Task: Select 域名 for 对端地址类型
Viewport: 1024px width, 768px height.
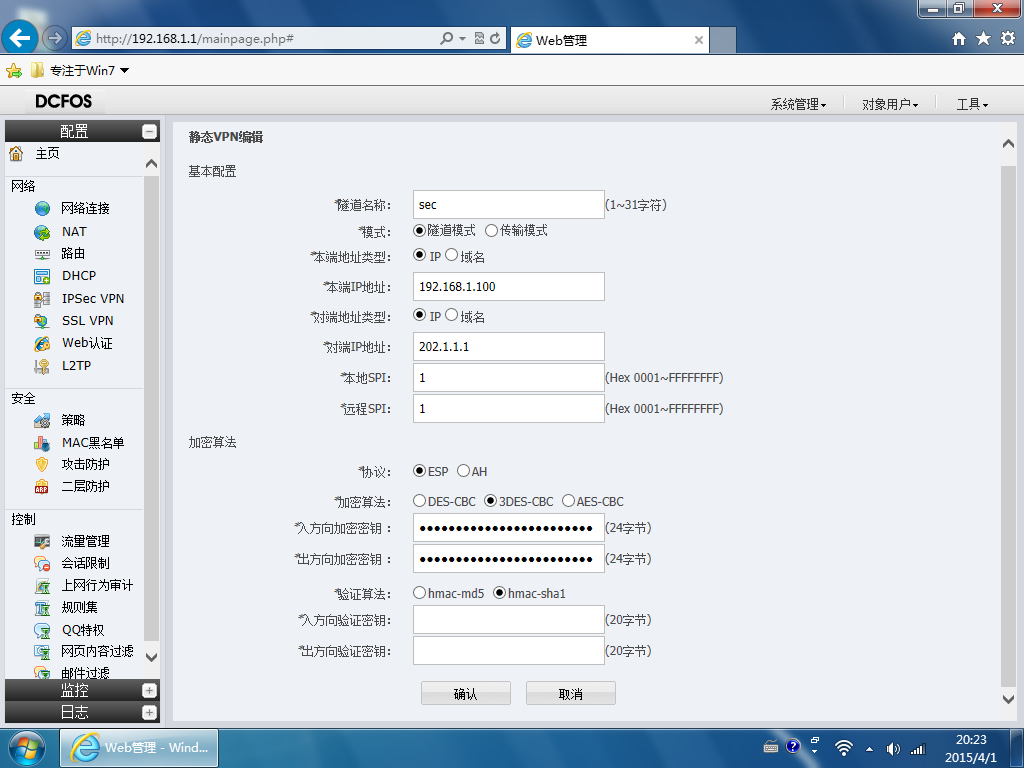Action: (451, 315)
